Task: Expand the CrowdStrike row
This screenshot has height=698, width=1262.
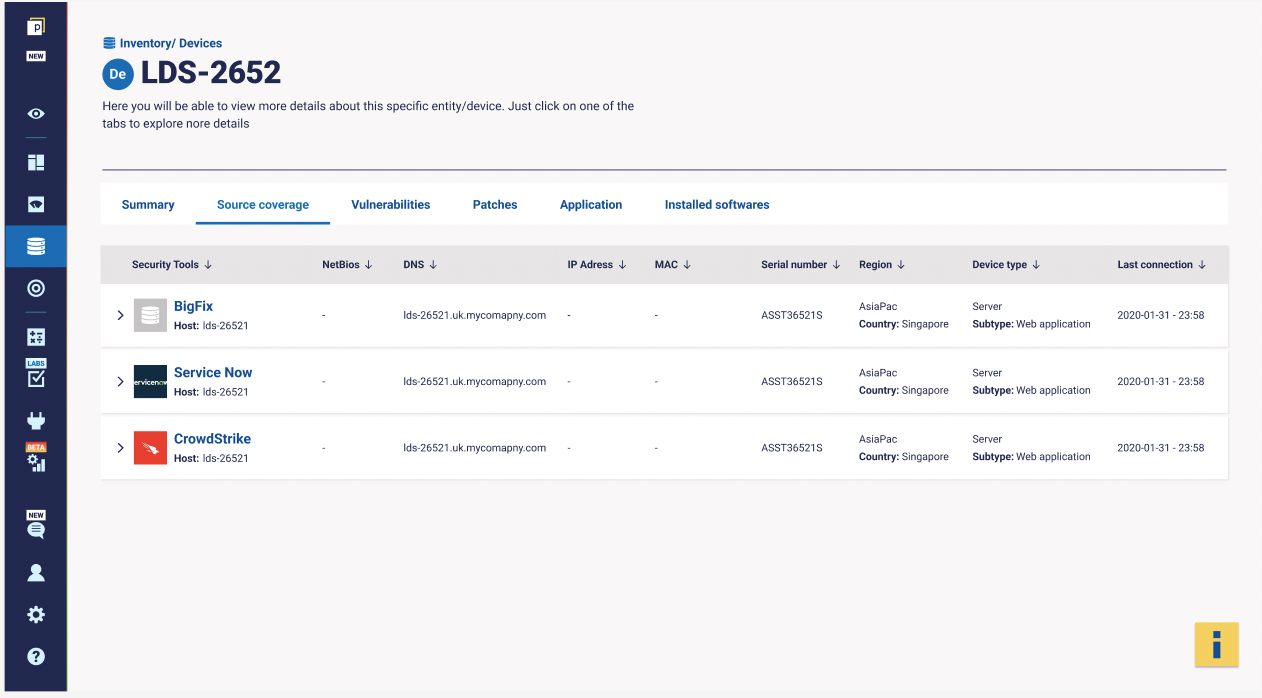Action: pyautogui.click(x=120, y=447)
